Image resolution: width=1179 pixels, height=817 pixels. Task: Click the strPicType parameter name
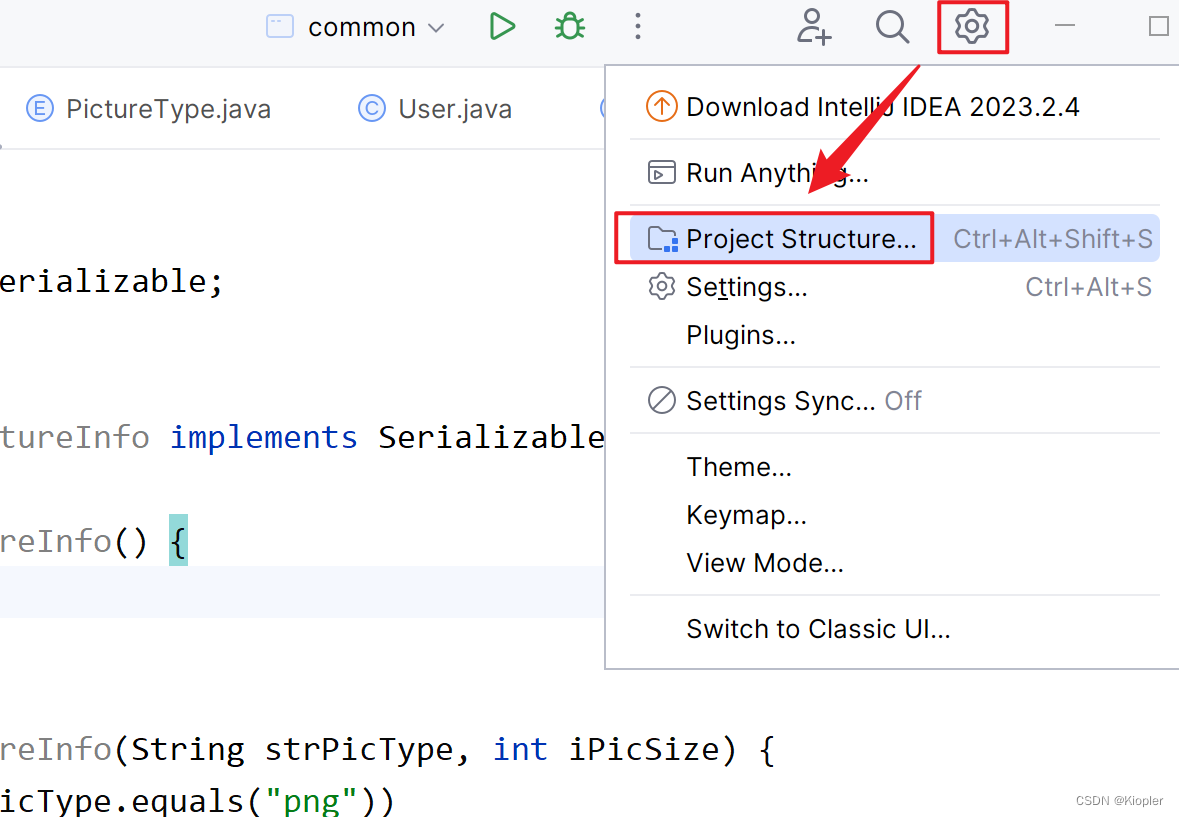coord(359,749)
